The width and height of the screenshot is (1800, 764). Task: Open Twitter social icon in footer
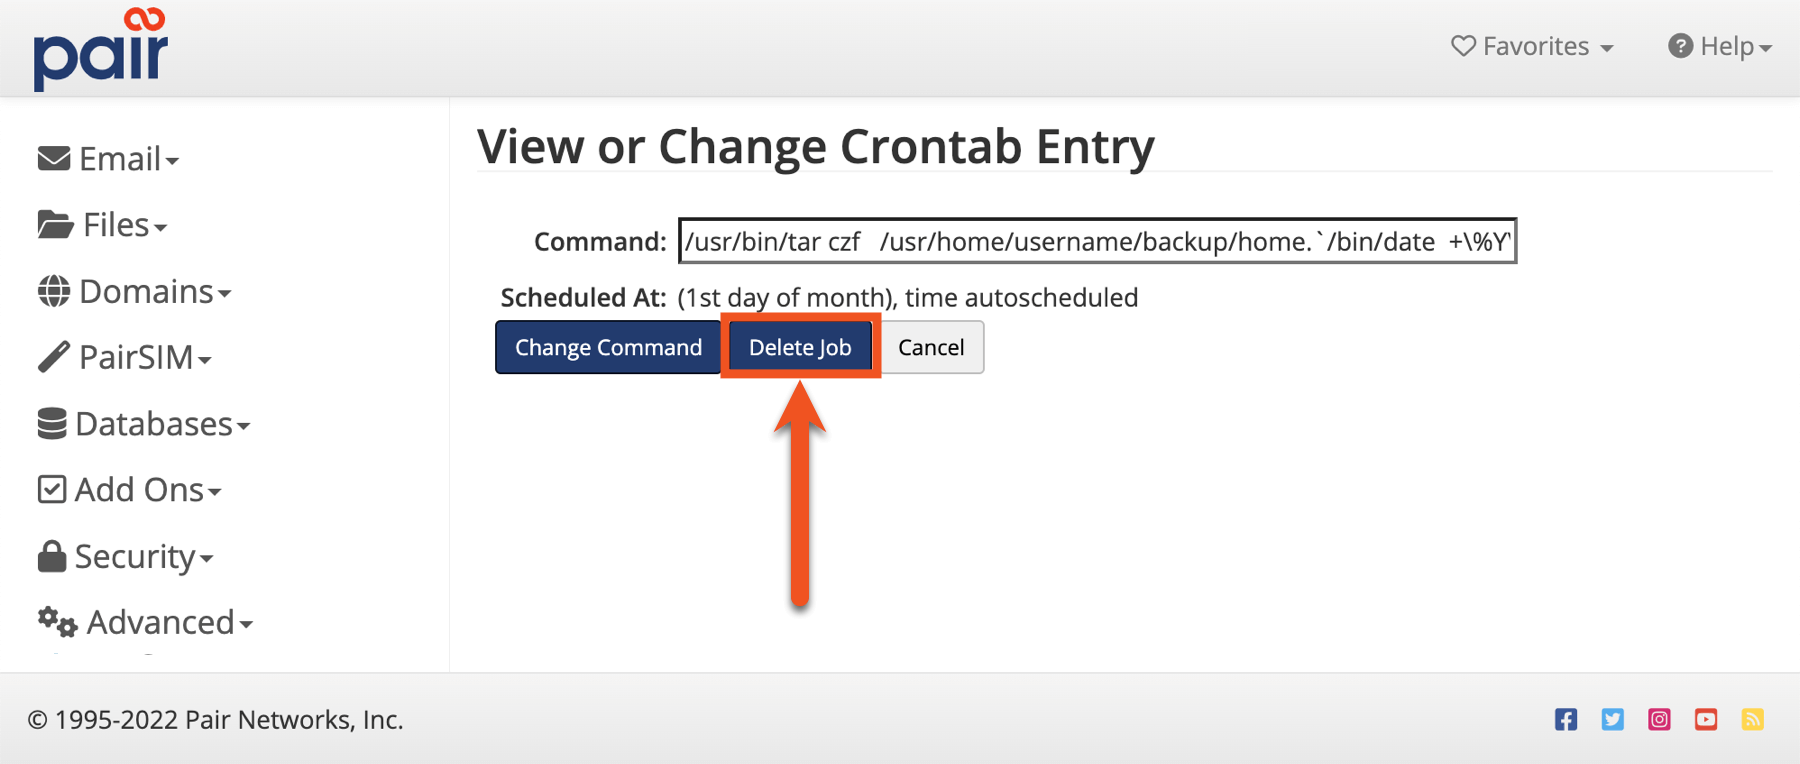[x=1612, y=719]
